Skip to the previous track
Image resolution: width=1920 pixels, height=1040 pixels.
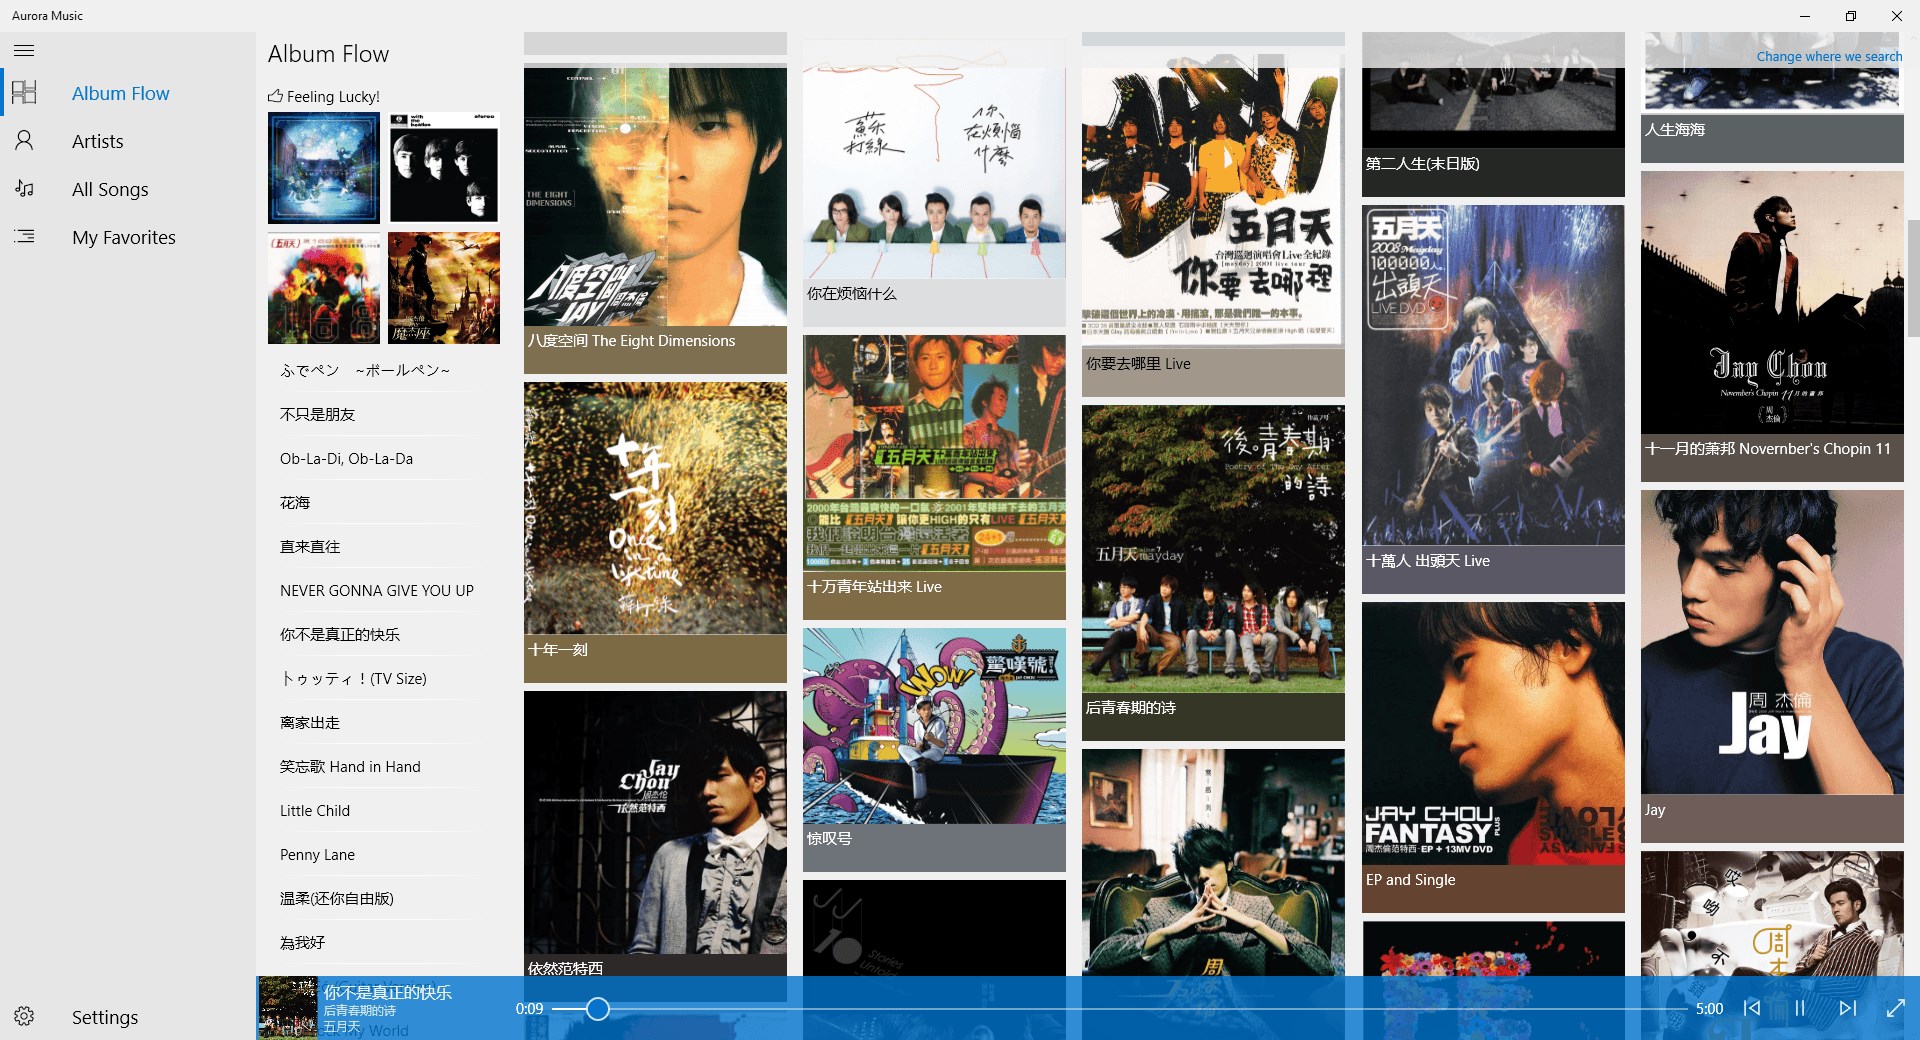(x=1751, y=1009)
